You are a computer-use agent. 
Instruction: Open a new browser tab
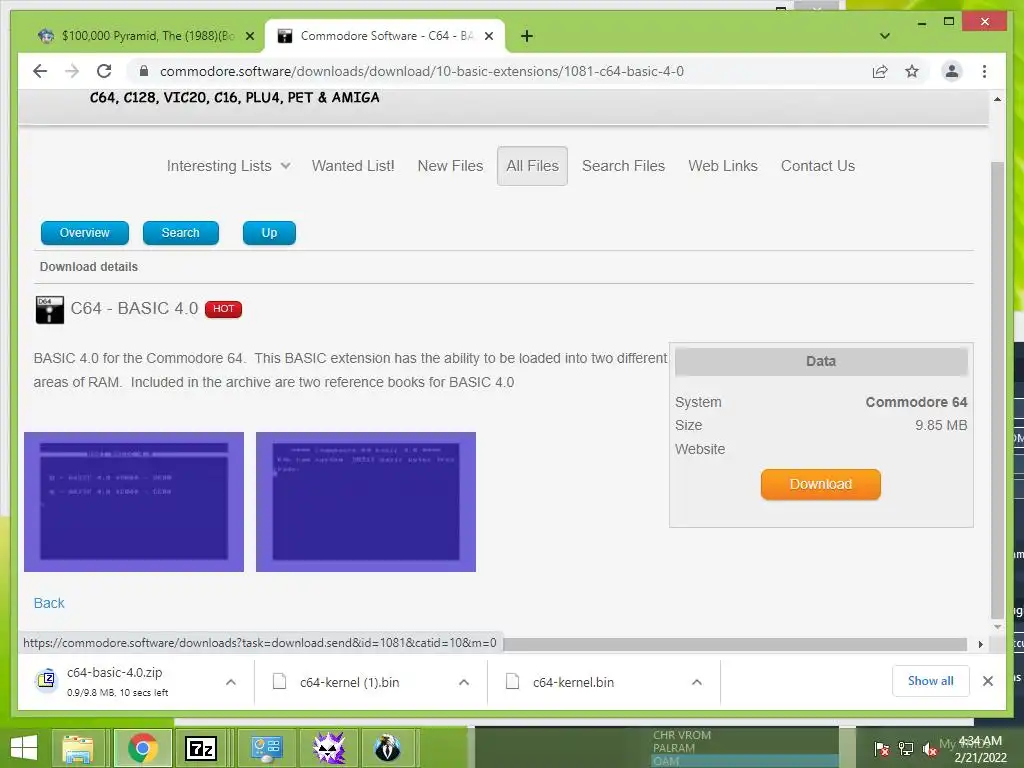click(527, 36)
